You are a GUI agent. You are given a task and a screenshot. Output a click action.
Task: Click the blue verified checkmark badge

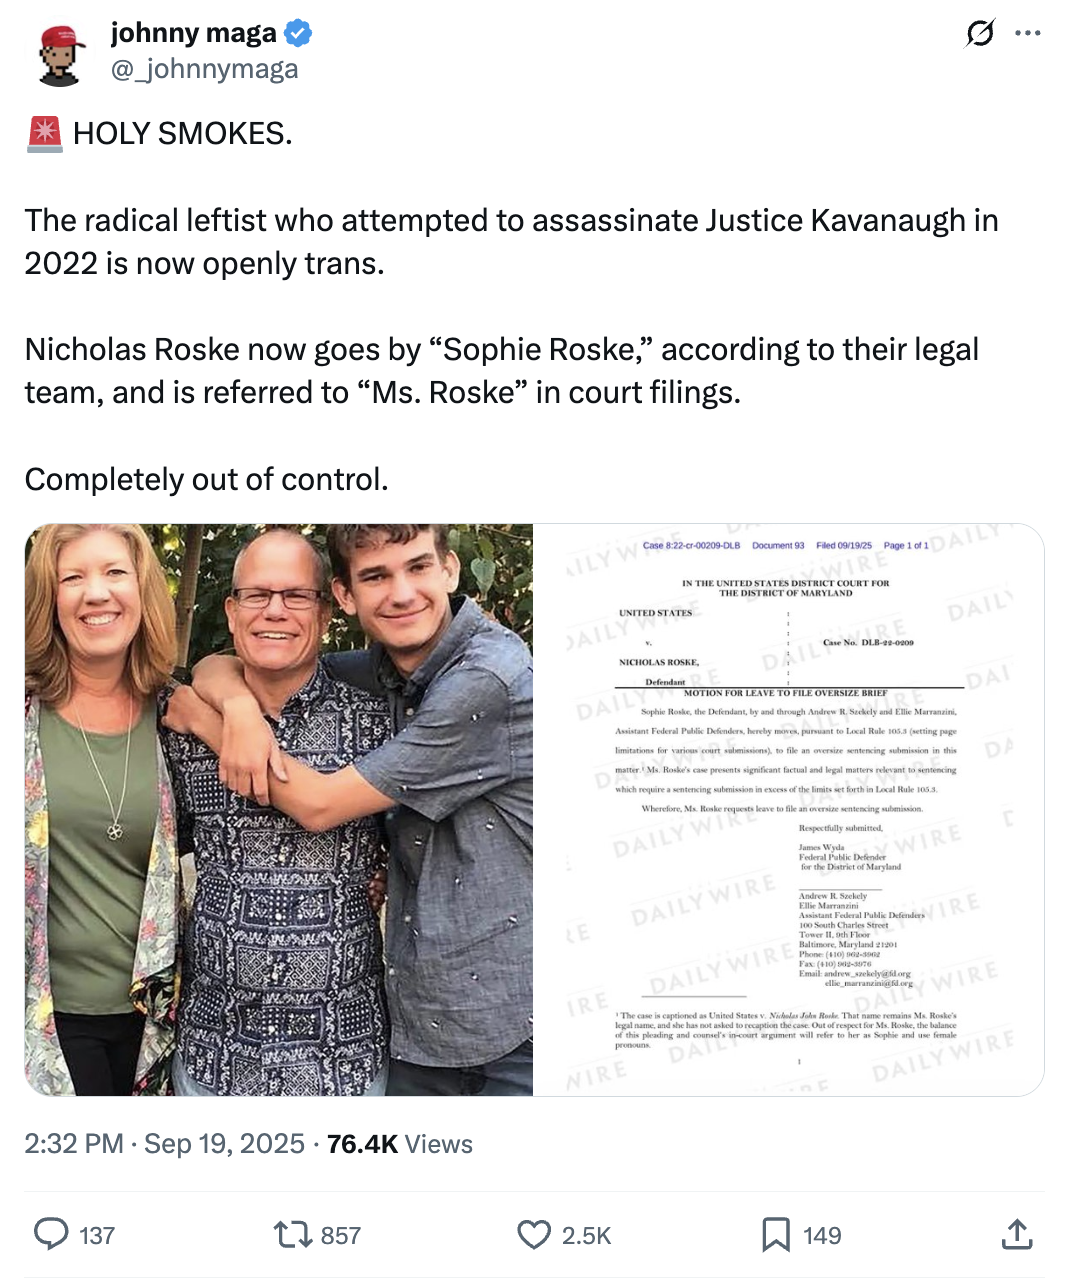coord(298,34)
